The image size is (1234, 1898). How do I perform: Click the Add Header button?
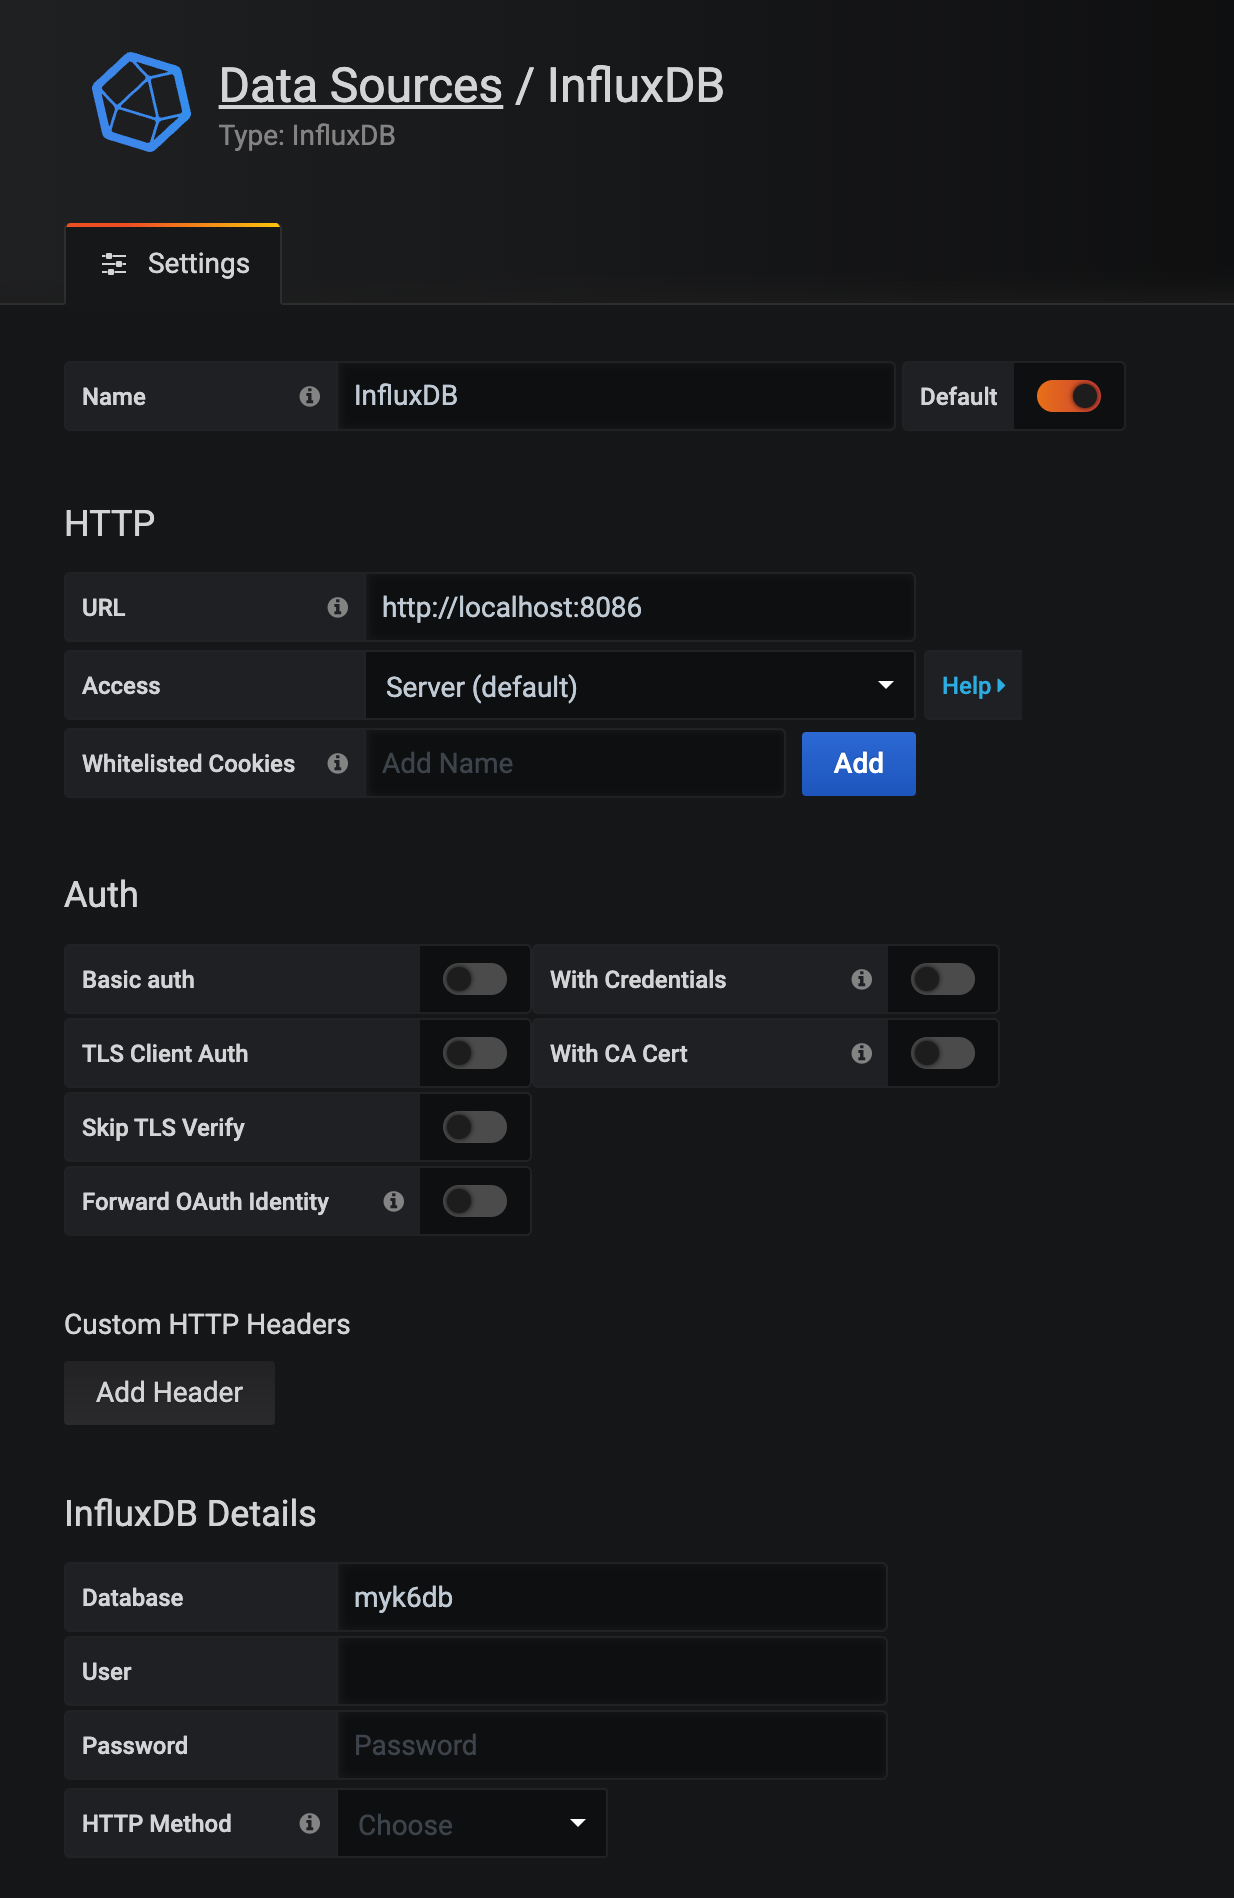[169, 1393]
